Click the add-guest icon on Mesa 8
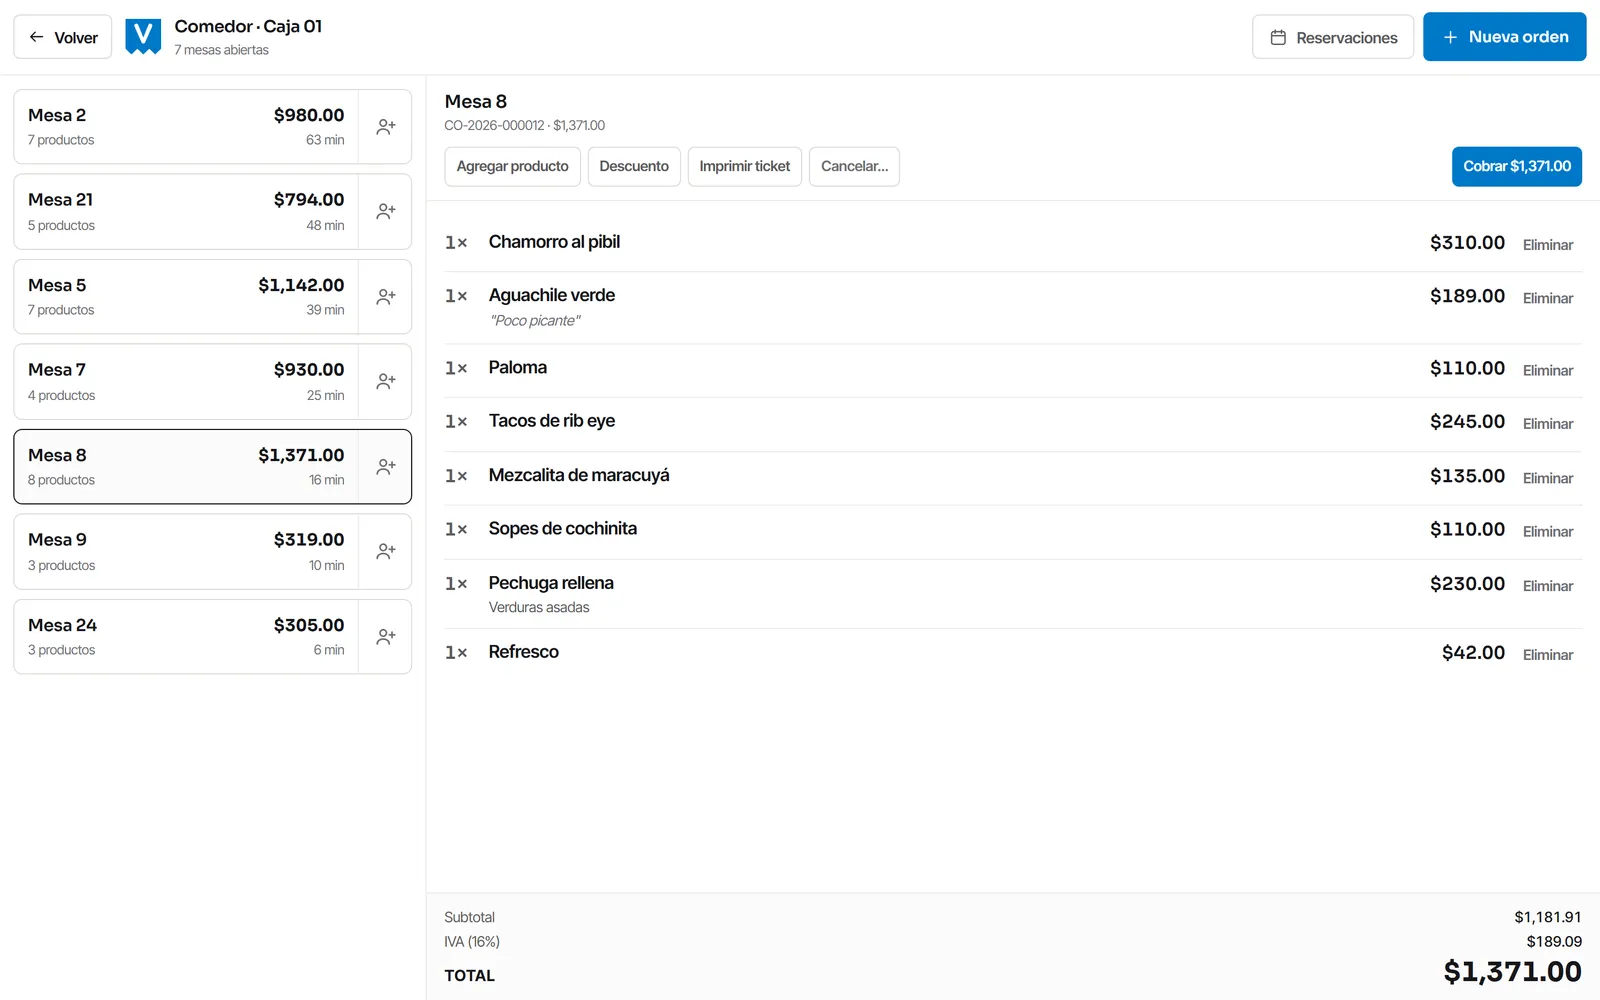 pyautogui.click(x=385, y=467)
